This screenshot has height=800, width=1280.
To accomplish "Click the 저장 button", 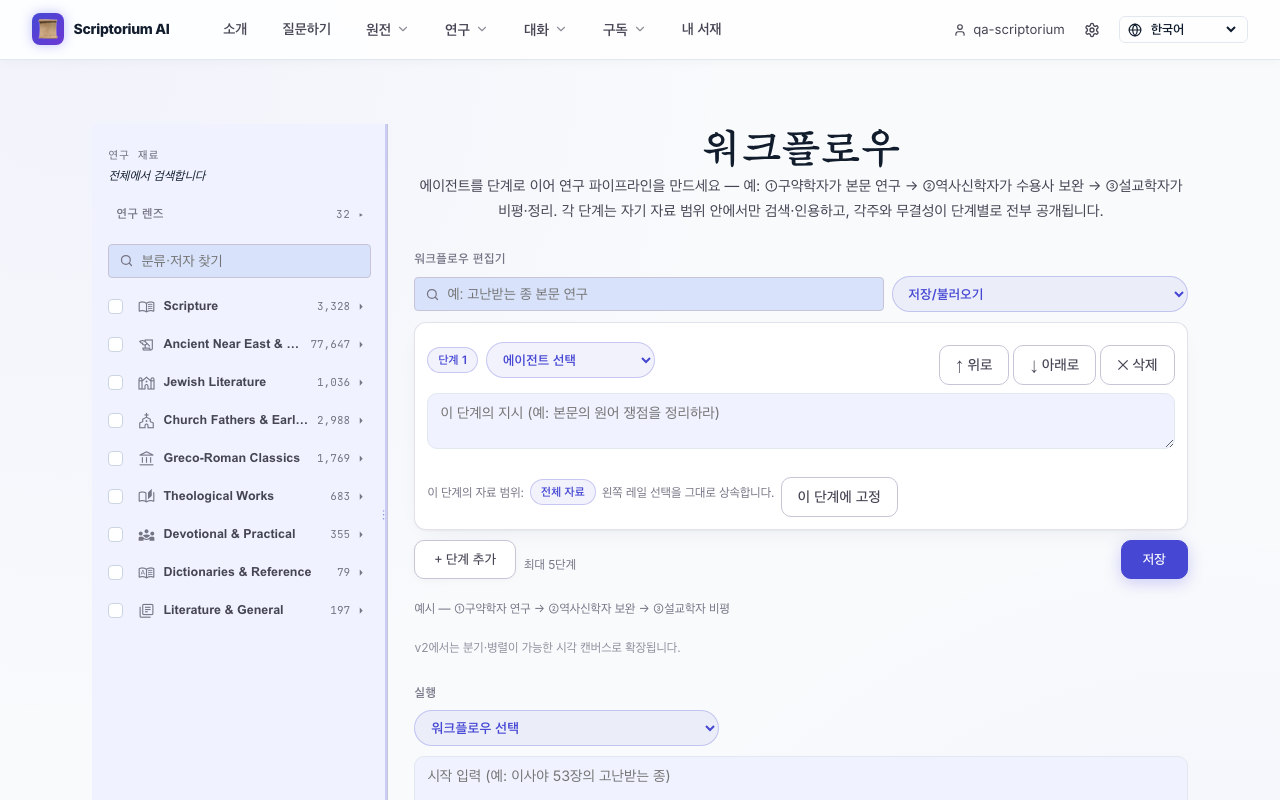I will tap(1154, 559).
